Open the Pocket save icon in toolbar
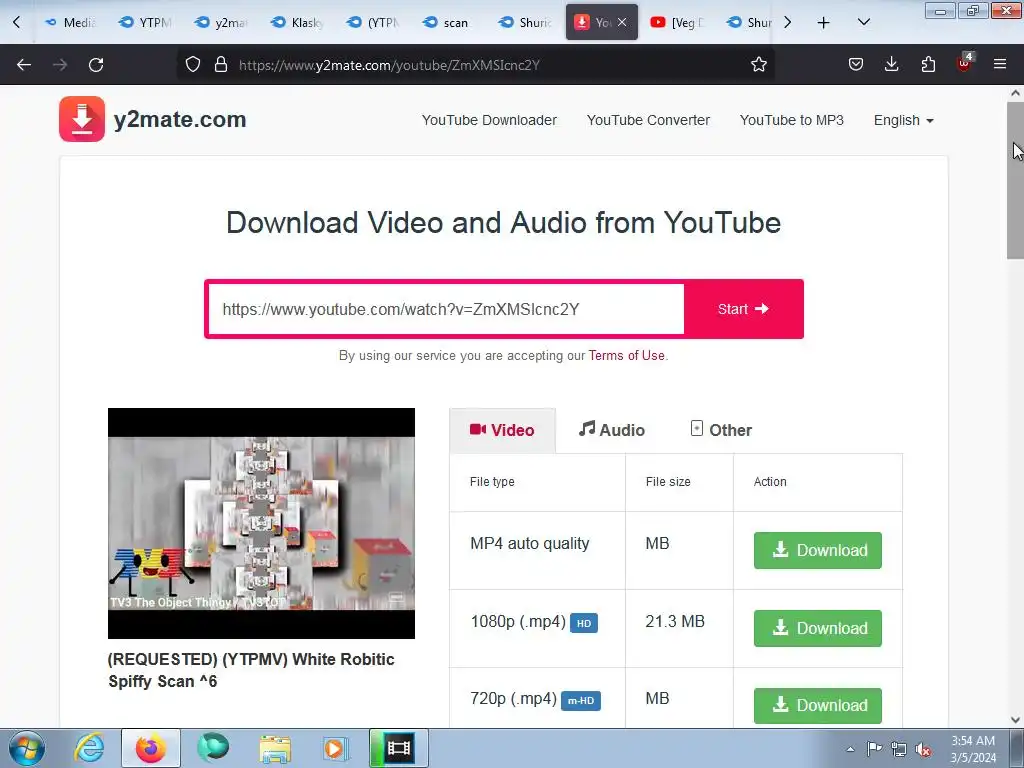 [856, 64]
